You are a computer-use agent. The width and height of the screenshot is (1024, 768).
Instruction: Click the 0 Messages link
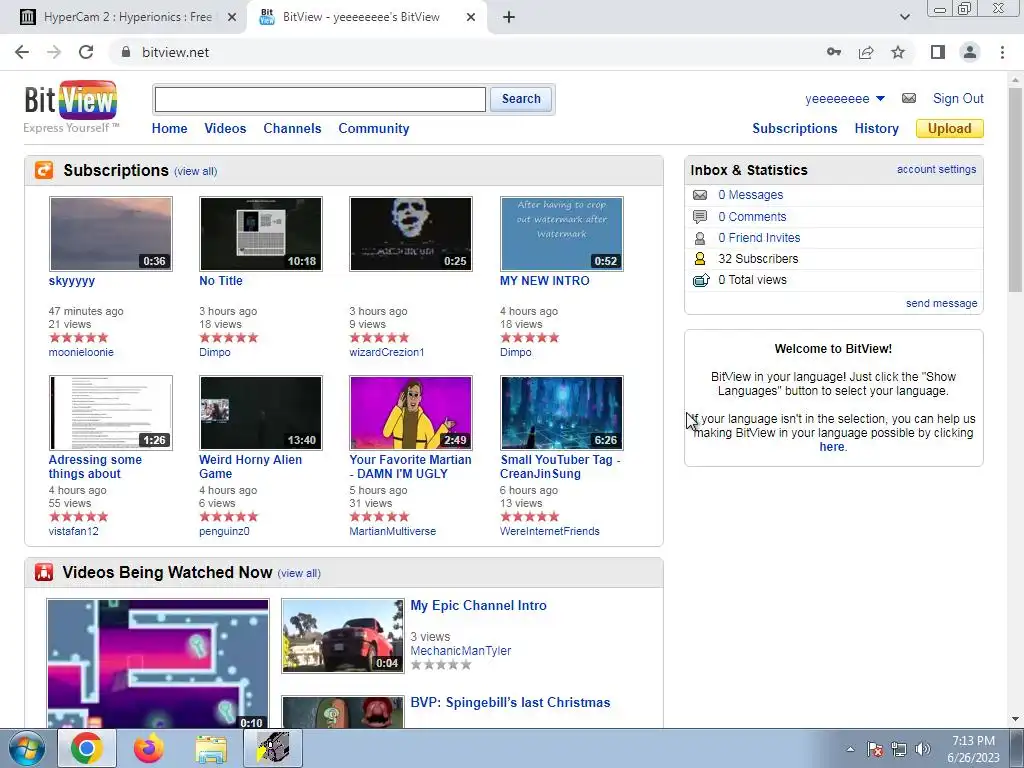(x=750, y=195)
